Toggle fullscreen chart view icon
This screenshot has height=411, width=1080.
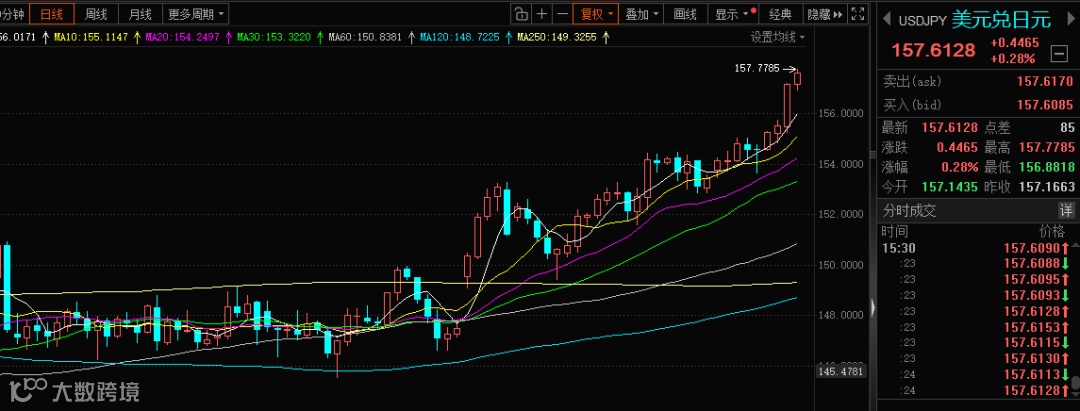pyautogui.click(x=858, y=14)
